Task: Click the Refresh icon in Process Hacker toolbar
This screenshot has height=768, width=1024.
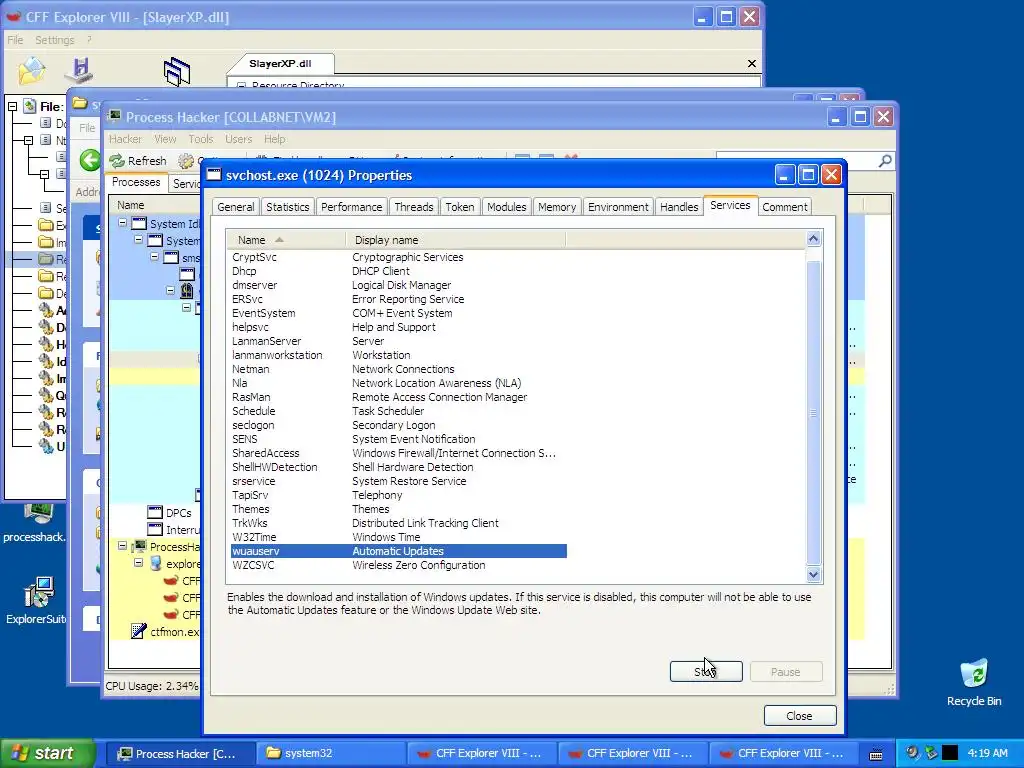Action: tap(117, 161)
